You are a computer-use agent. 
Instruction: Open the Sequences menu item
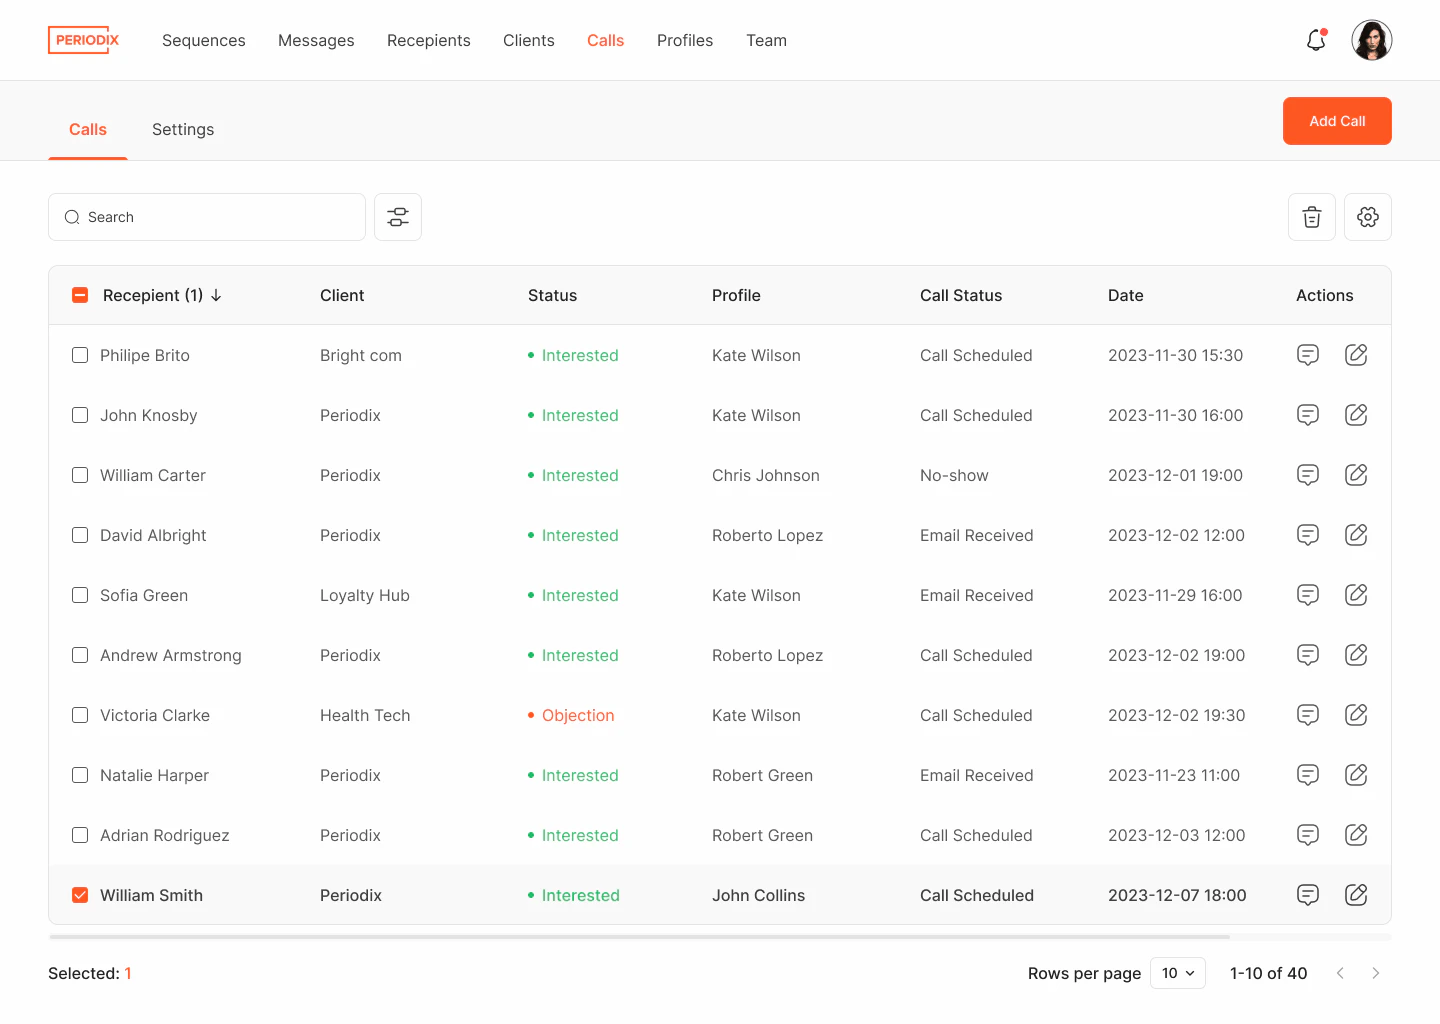[203, 40]
